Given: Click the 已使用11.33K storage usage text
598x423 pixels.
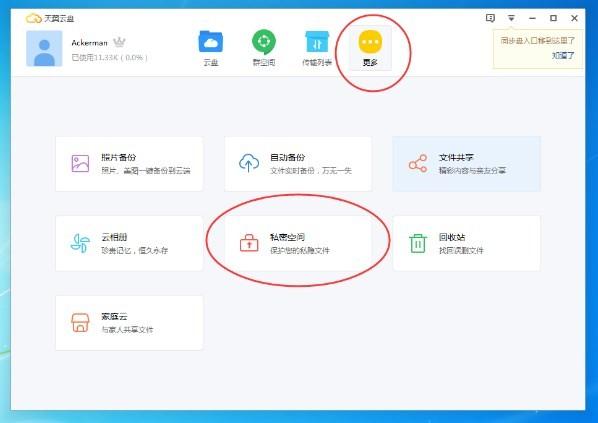Looking at the screenshot, I should point(109,58).
